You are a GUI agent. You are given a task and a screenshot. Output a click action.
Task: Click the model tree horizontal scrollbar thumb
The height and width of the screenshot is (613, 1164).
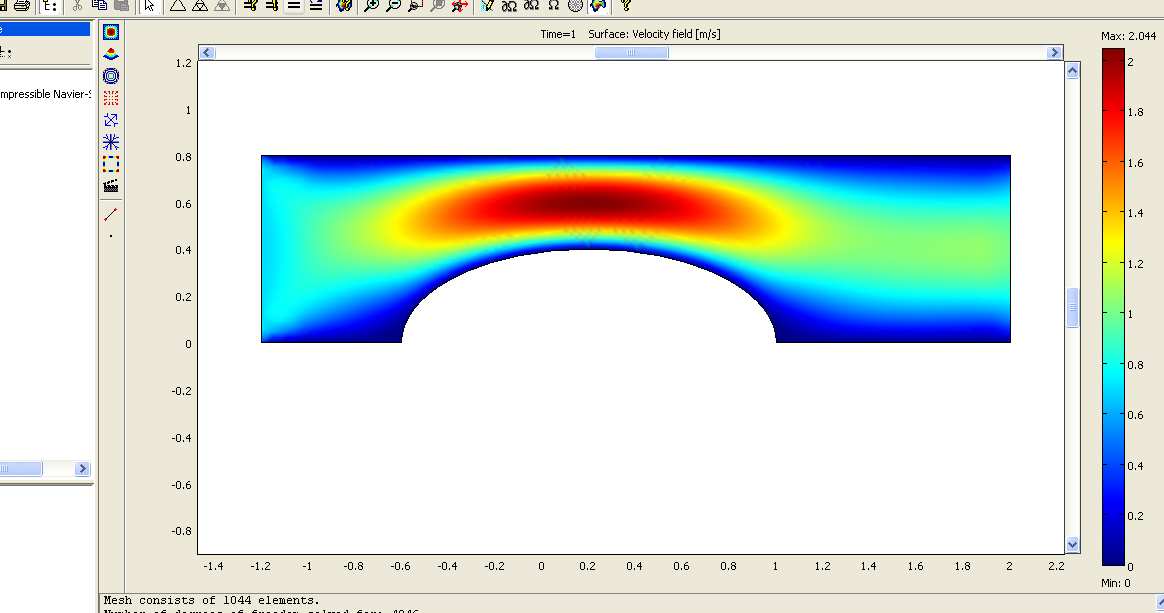click(21, 469)
